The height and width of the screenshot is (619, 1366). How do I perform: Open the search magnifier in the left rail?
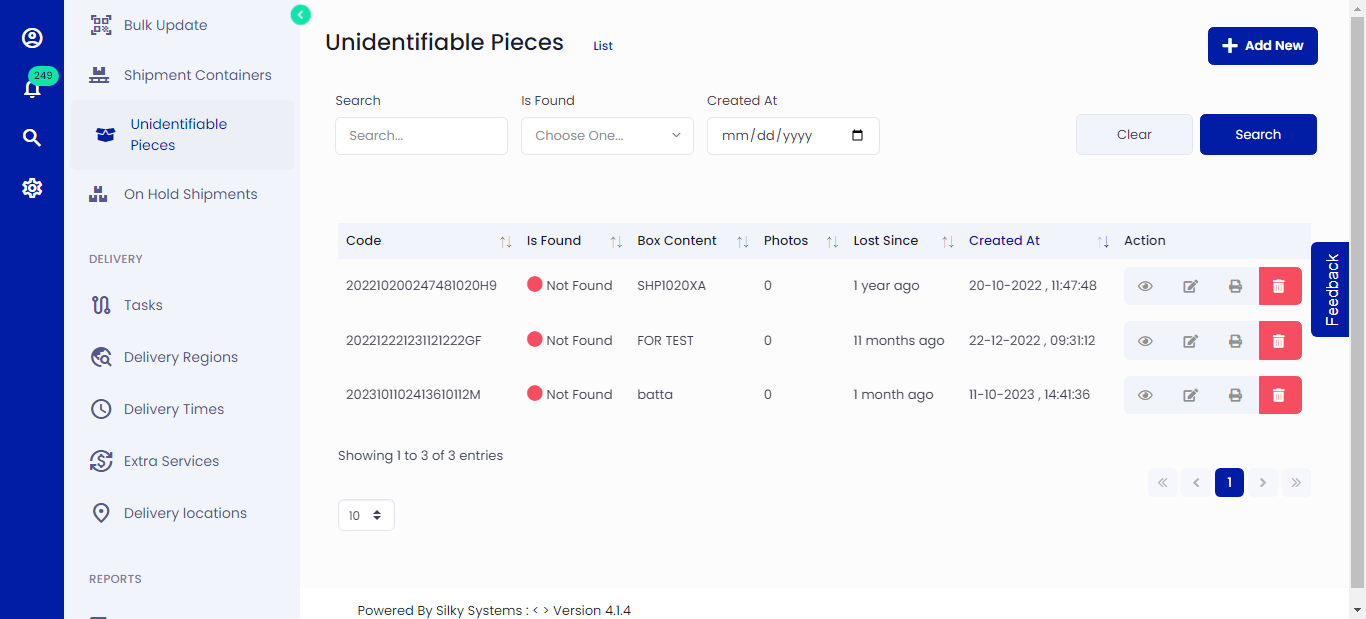32,137
